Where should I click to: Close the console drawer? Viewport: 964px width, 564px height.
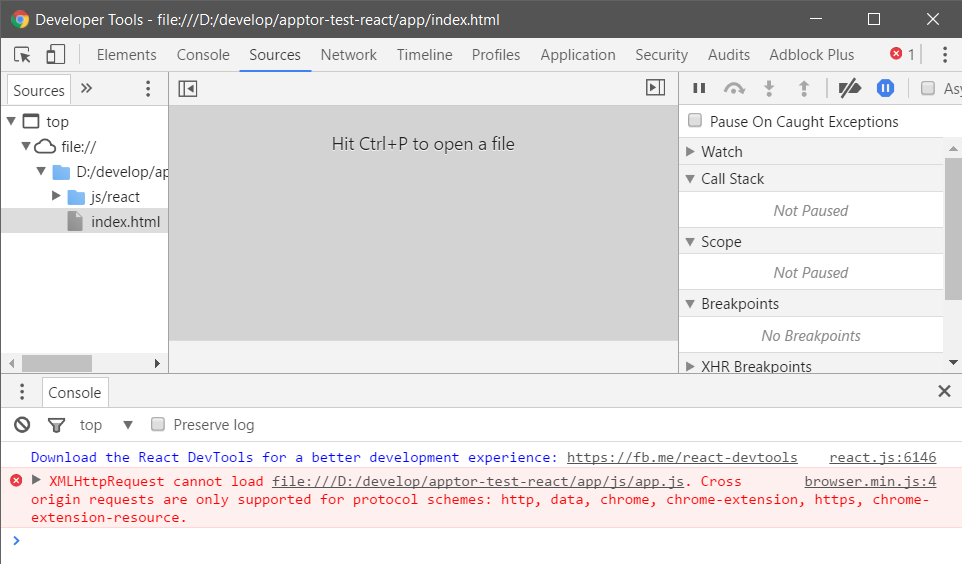coord(944,391)
